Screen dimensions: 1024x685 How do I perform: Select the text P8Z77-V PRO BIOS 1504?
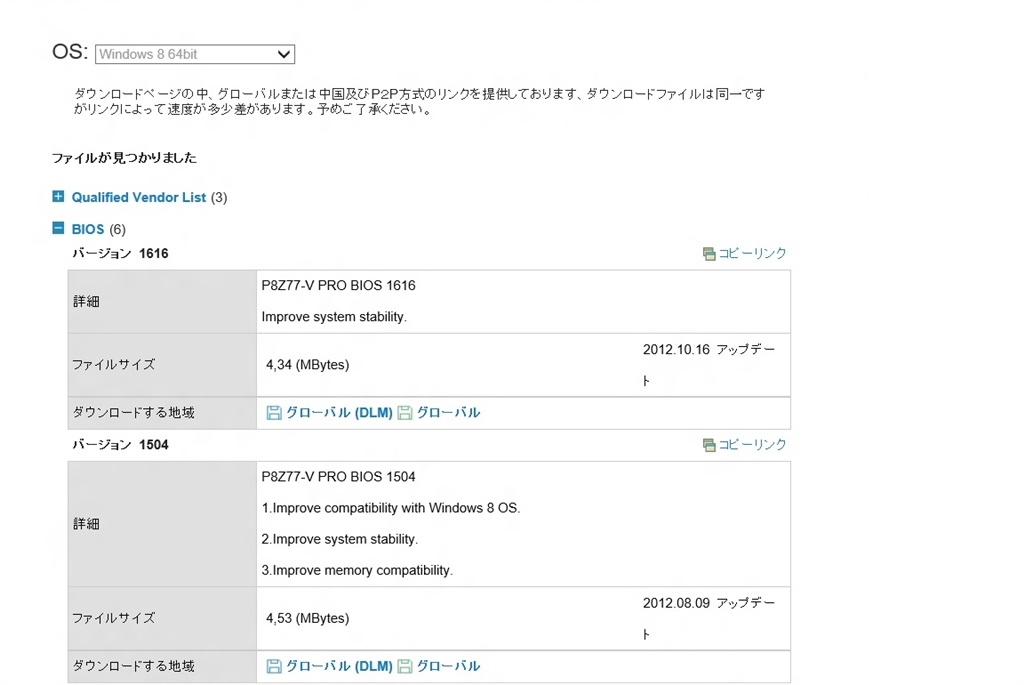(338, 477)
